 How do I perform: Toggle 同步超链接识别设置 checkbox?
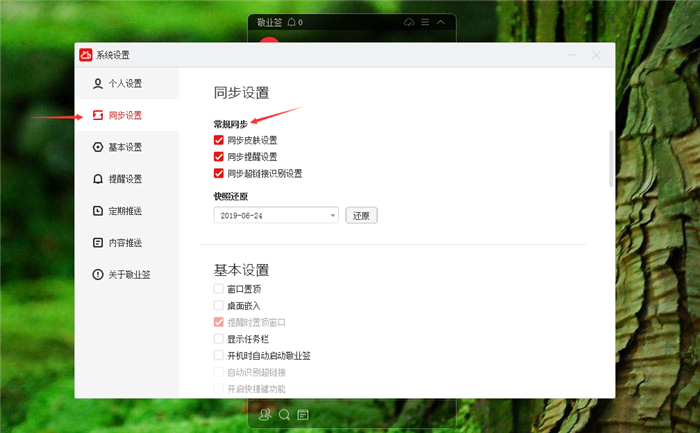[x=218, y=173]
